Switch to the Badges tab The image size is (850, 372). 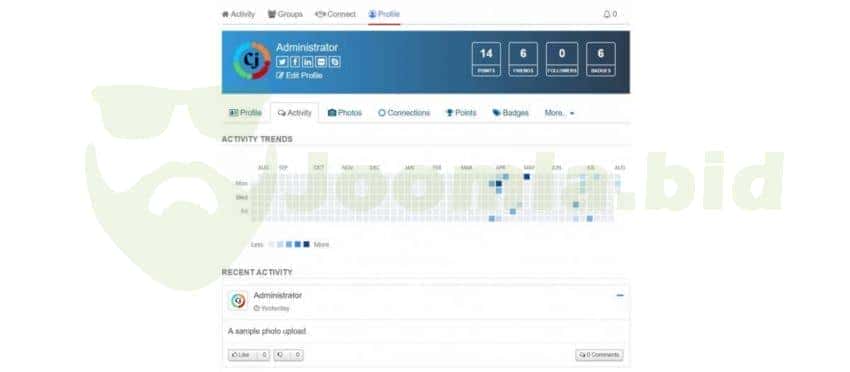[510, 113]
